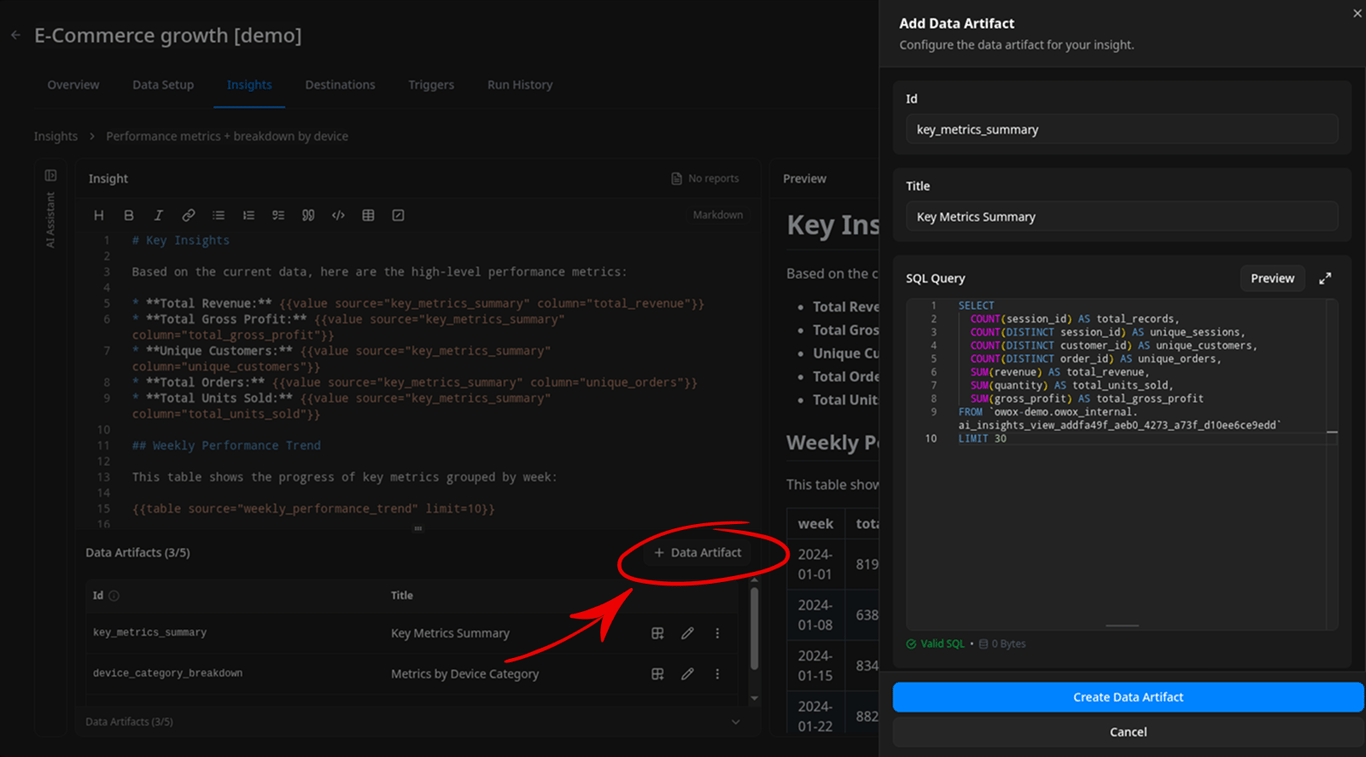Click inside the Id input field
The height and width of the screenshot is (757, 1366).
pyautogui.click(x=1121, y=128)
